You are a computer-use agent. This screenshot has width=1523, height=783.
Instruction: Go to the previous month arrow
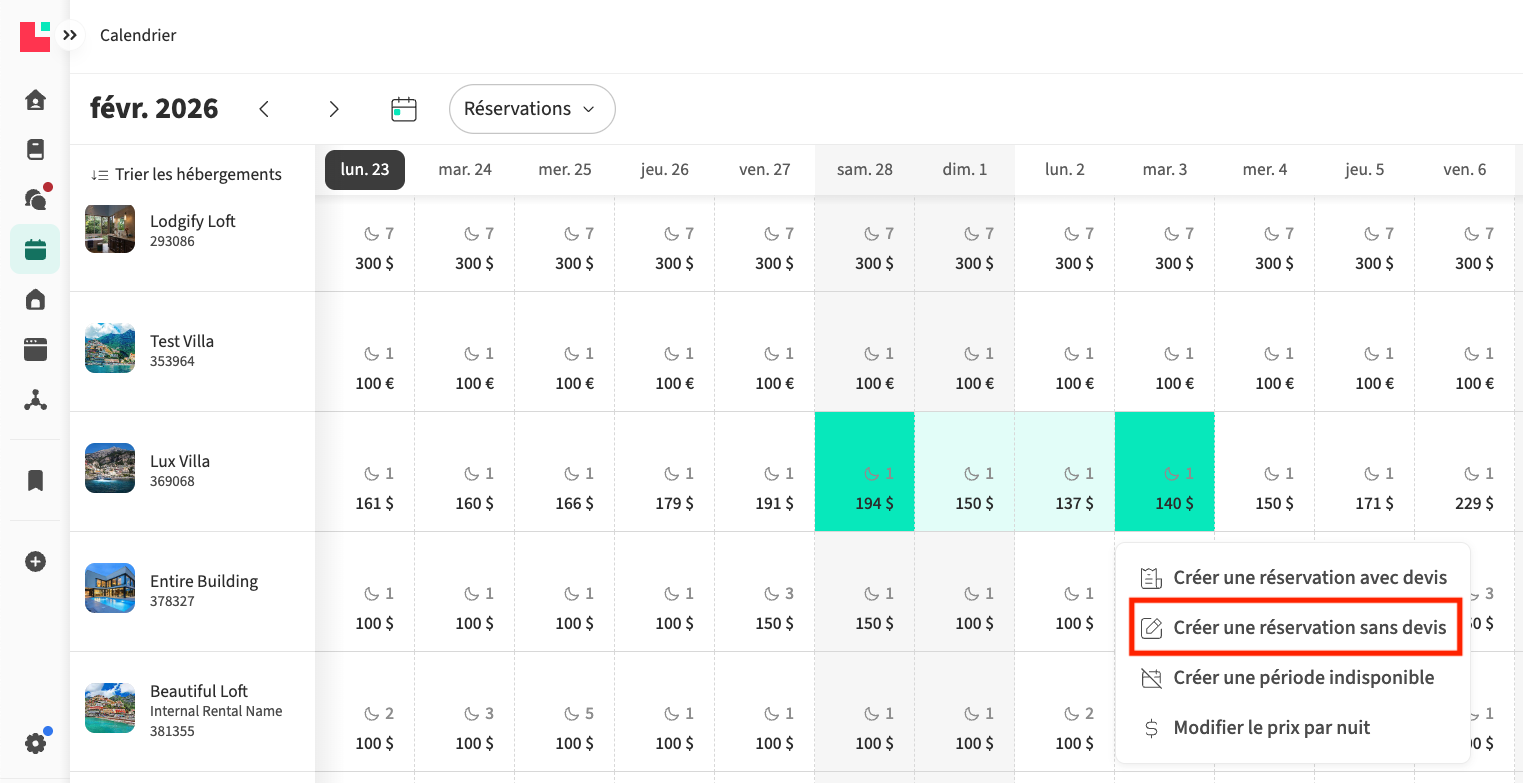264,109
